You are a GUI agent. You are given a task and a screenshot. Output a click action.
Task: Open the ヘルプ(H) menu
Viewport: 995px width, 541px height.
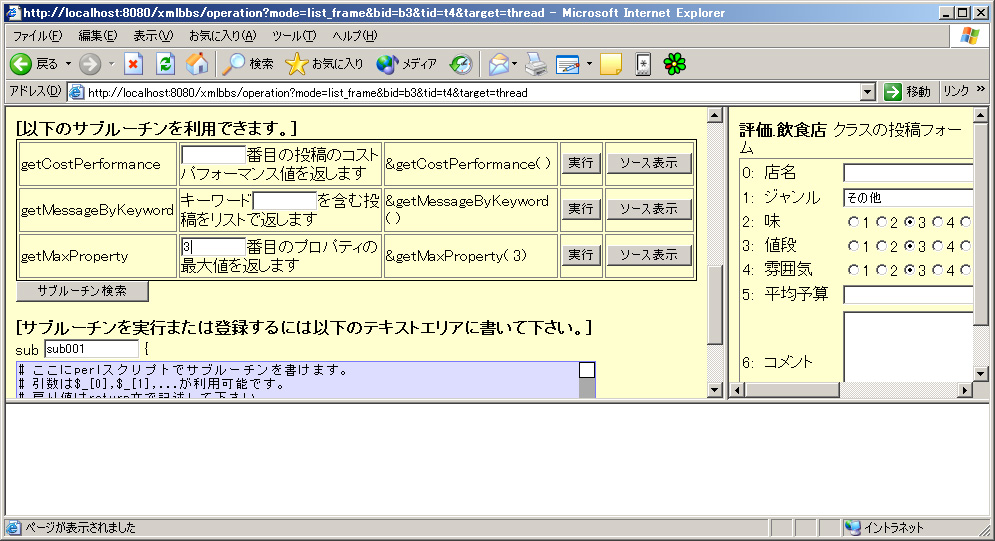pyautogui.click(x=355, y=36)
